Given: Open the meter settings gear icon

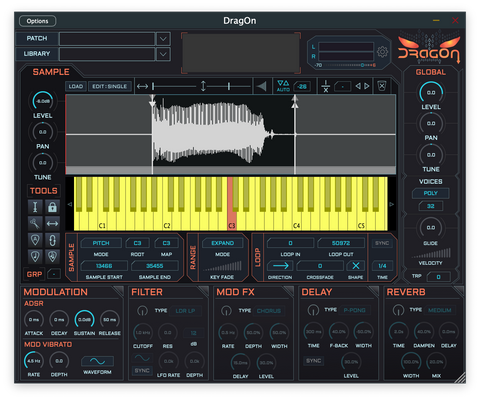Looking at the screenshot, I should [382, 52].
